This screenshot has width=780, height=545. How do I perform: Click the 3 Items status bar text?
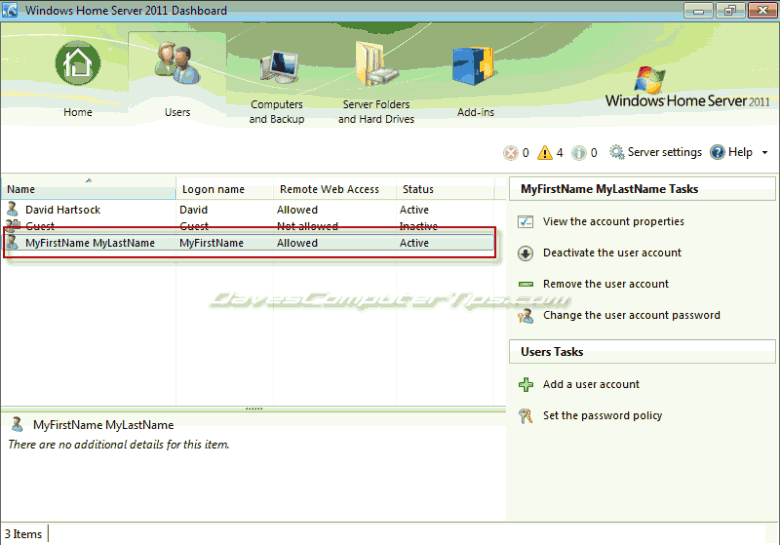point(23,534)
